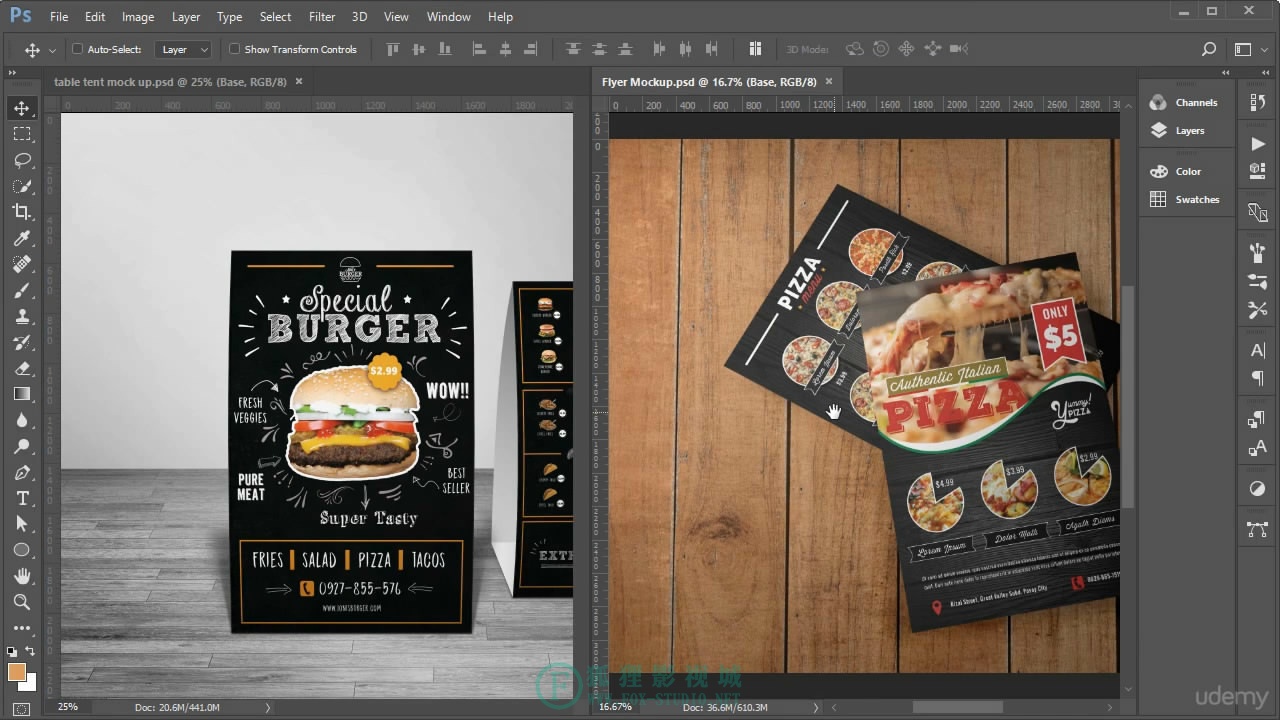Select the Zoom magnifier tool

tap(22, 602)
